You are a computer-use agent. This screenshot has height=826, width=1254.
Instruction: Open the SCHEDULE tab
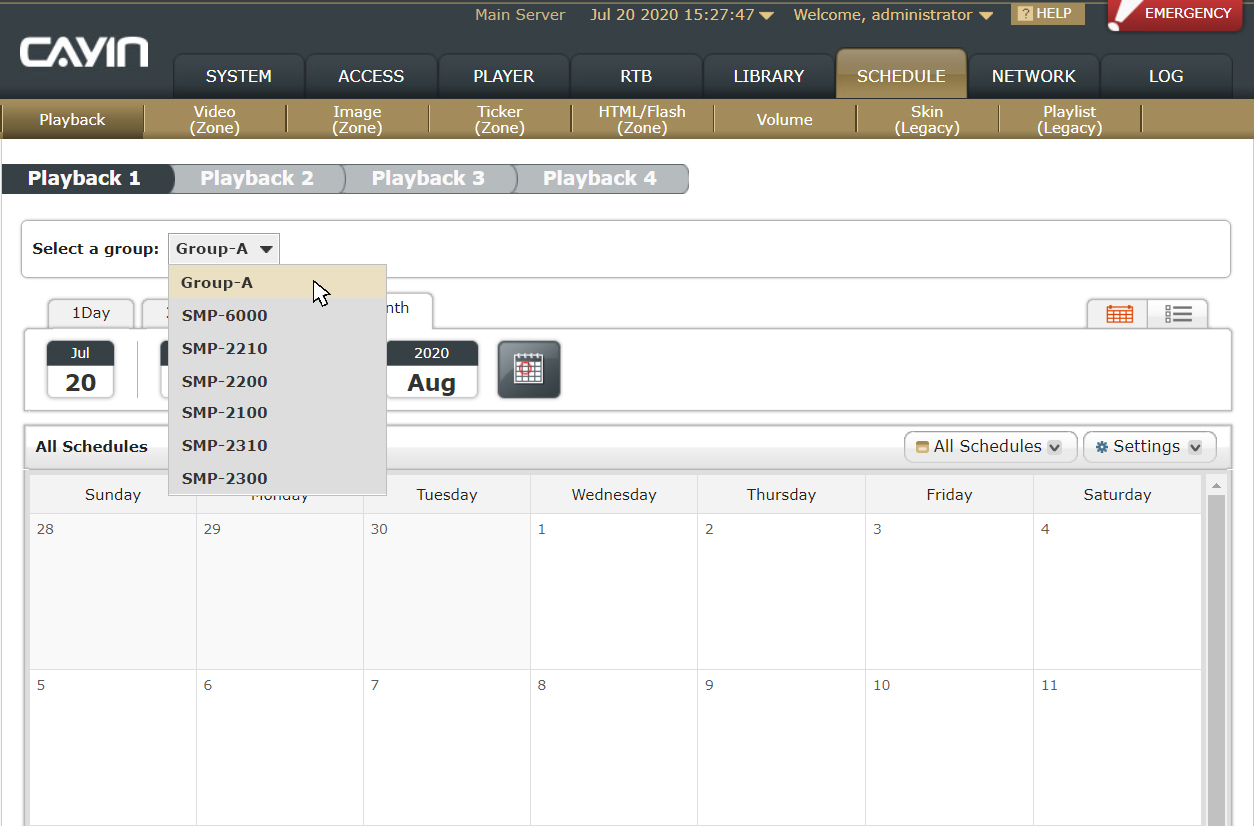point(901,76)
